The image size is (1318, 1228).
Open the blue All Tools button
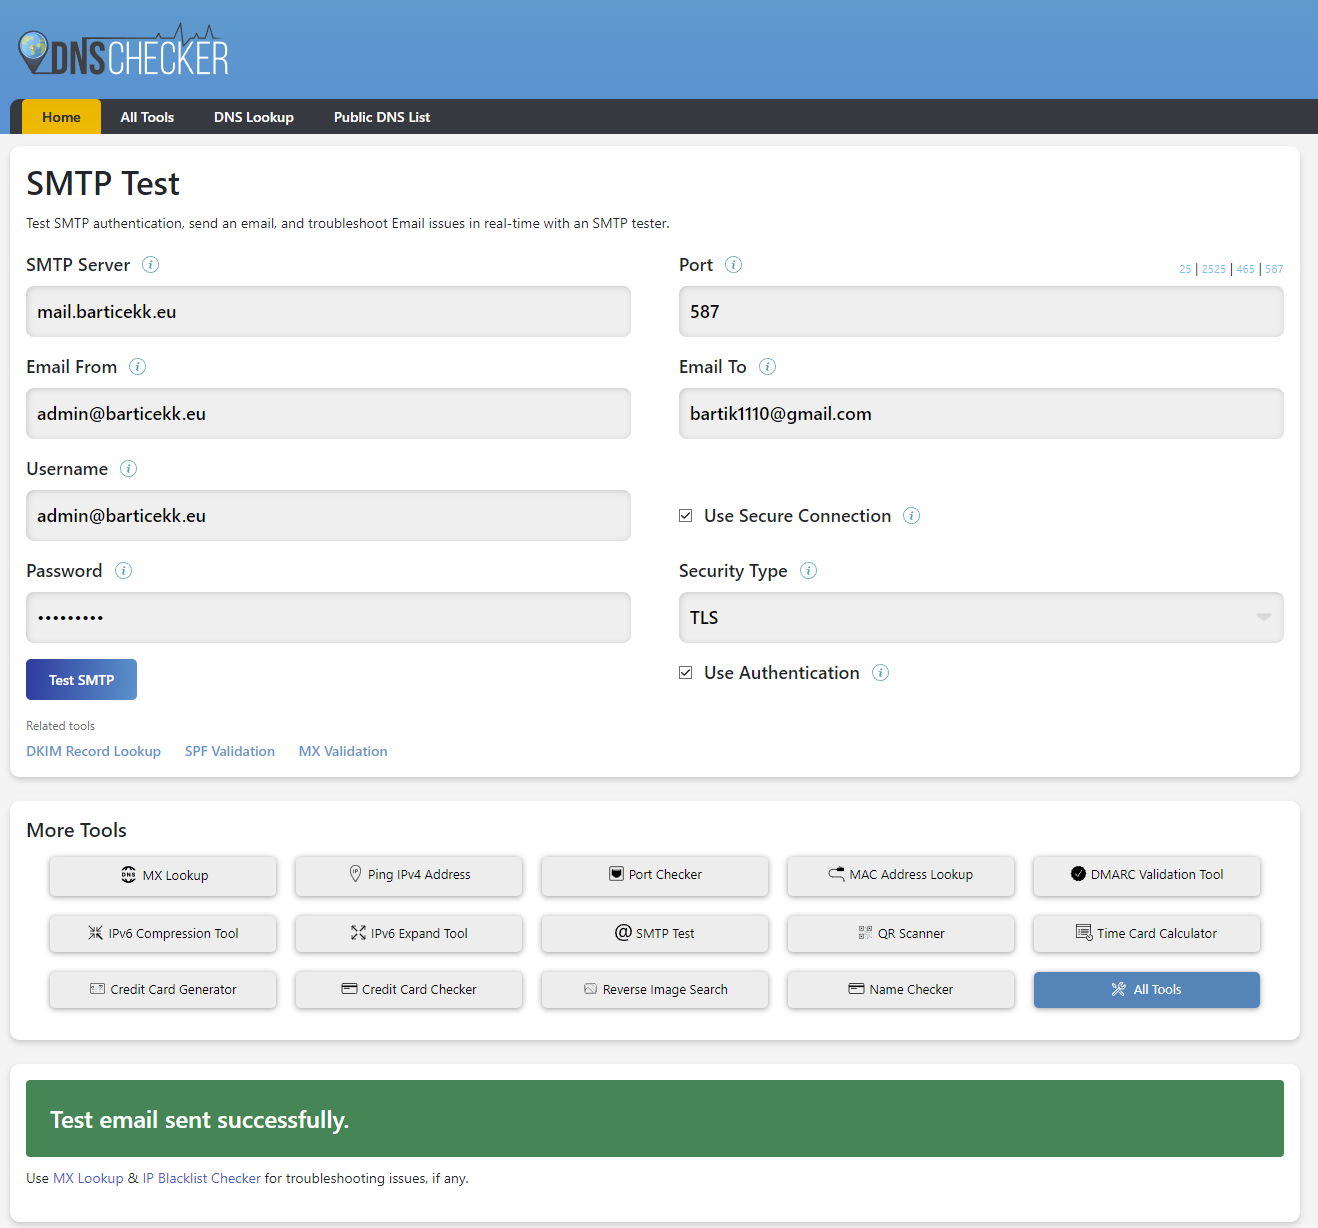click(1147, 990)
